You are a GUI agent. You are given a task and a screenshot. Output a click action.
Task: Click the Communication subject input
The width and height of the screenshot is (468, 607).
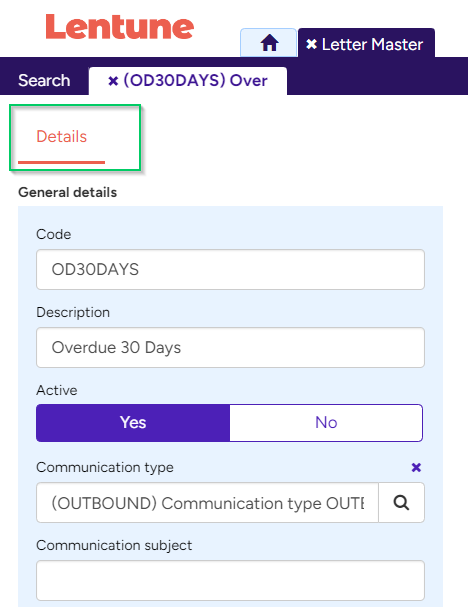[x=230, y=581]
